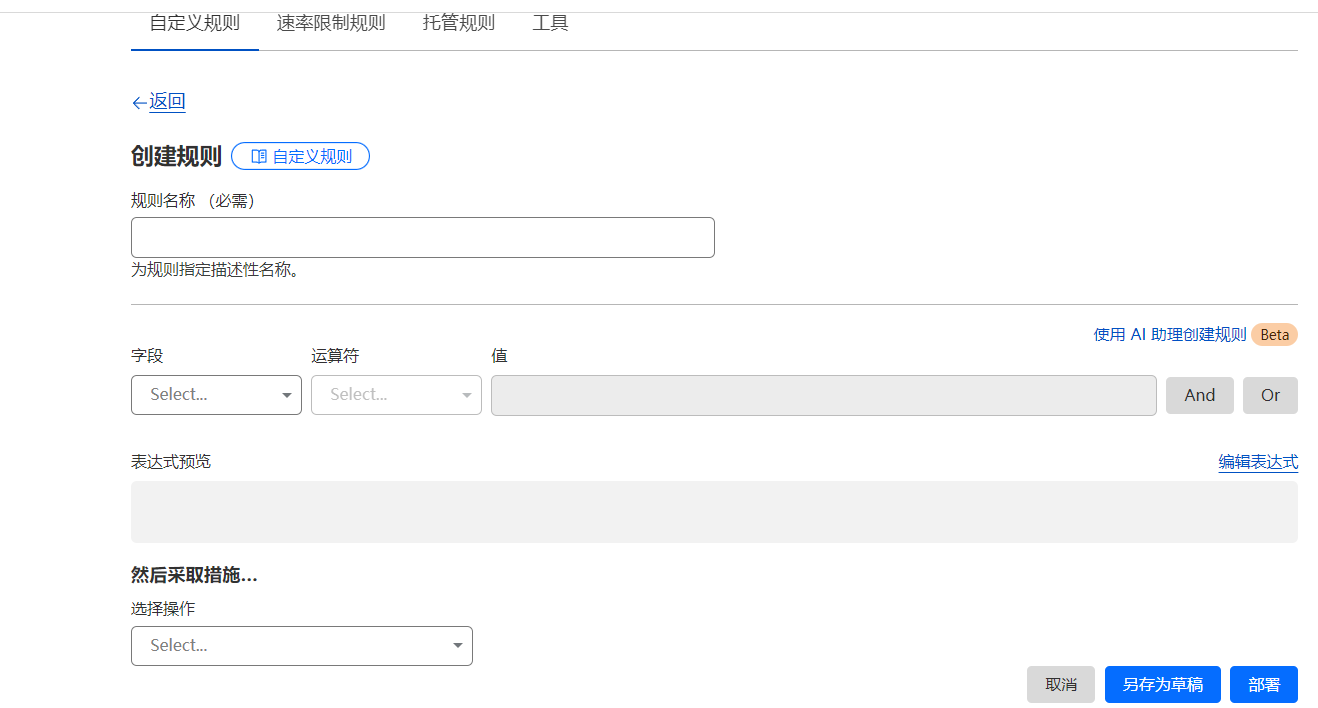This screenshot has height=708, width=1318.
Task: Switch to the 托管规则 tab
Action: tap(458, 23)
